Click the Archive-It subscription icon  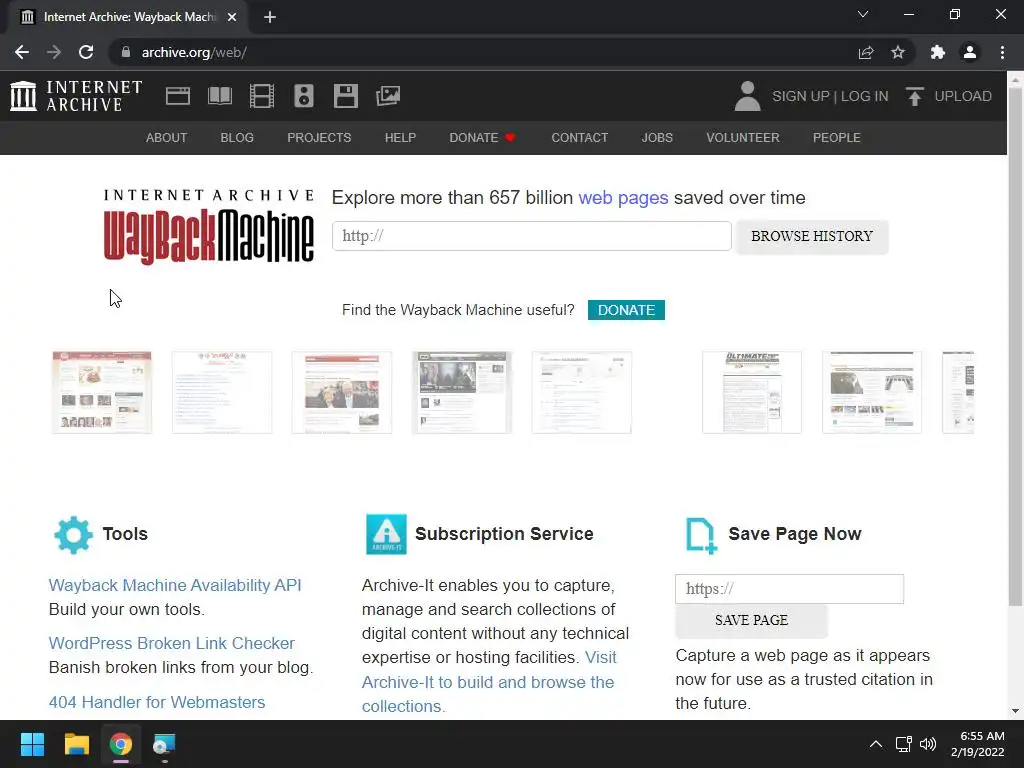coord(386,534)
